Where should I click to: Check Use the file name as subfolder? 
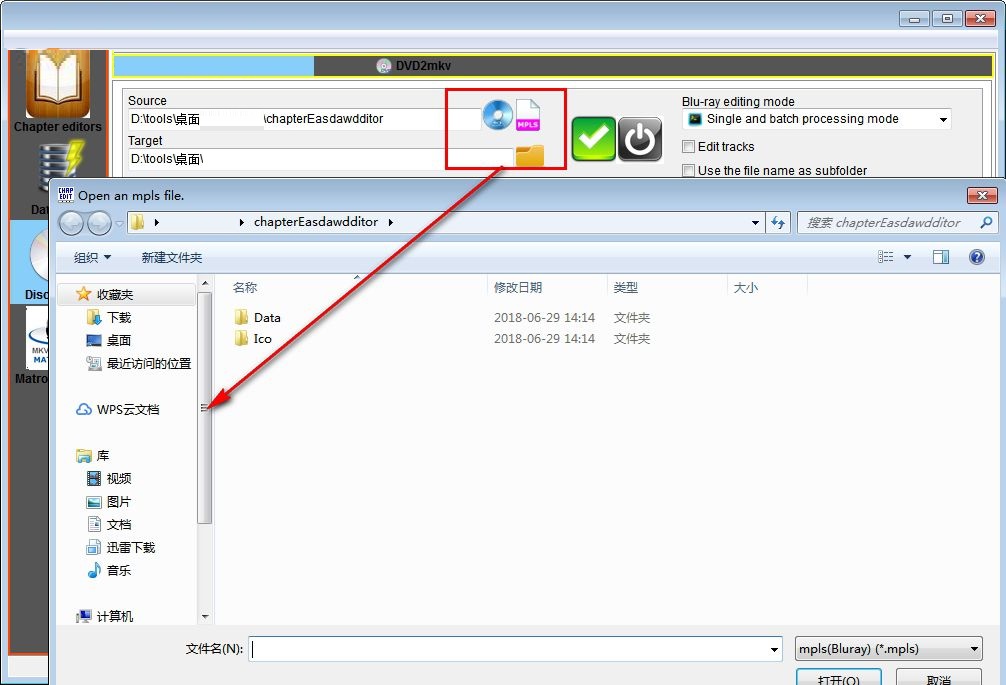(x=688, y=171)
